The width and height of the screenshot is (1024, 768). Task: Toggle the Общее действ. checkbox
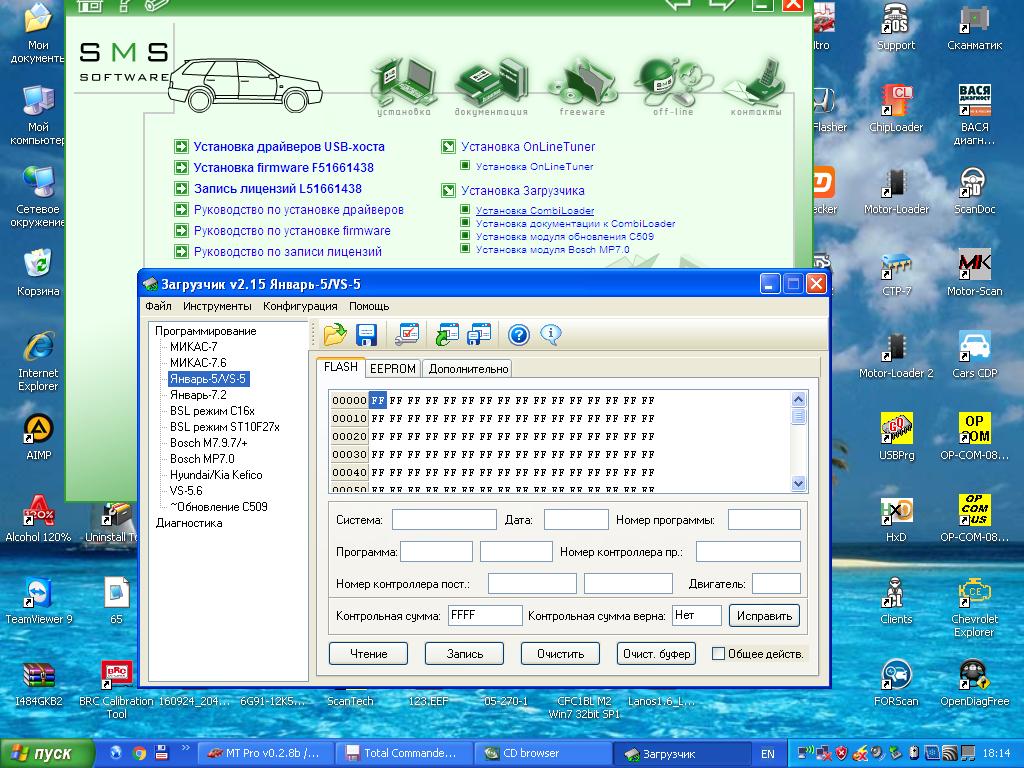click(718, 654)
